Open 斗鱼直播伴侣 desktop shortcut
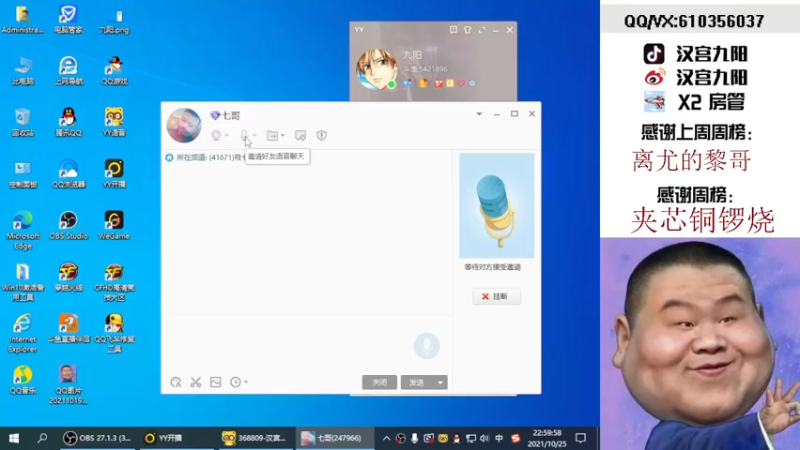The width and height of the screenshot is (800, 450). 68,328
